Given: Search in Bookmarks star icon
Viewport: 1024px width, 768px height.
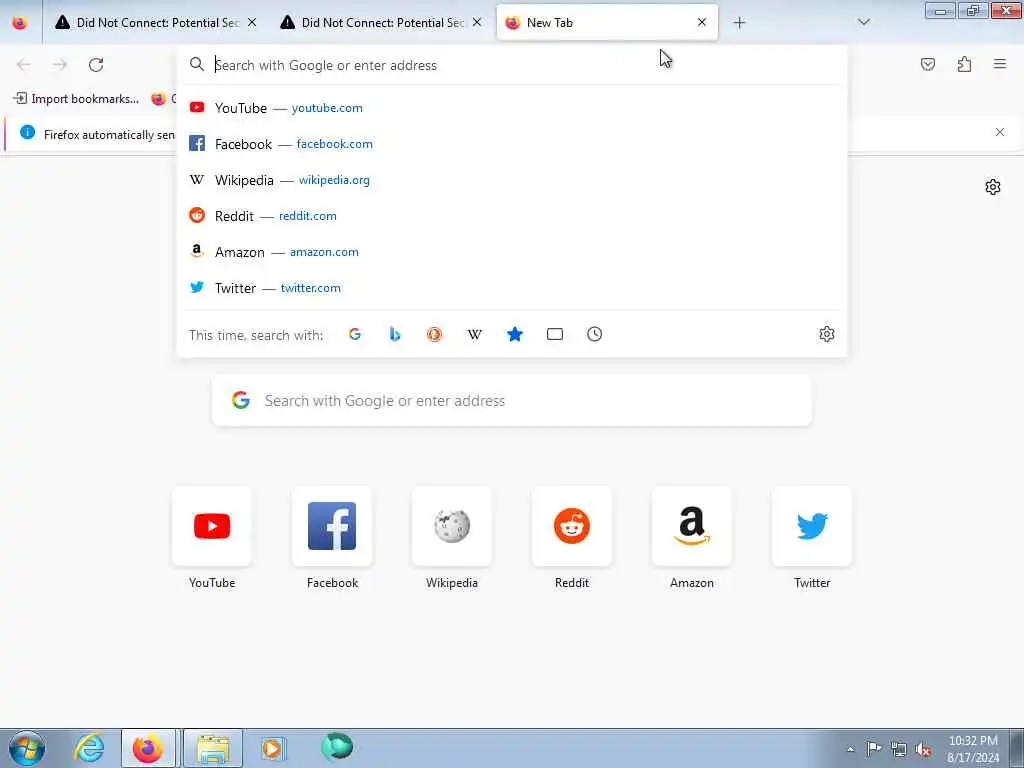Looking at the screenshot, I should pos(515,334).
